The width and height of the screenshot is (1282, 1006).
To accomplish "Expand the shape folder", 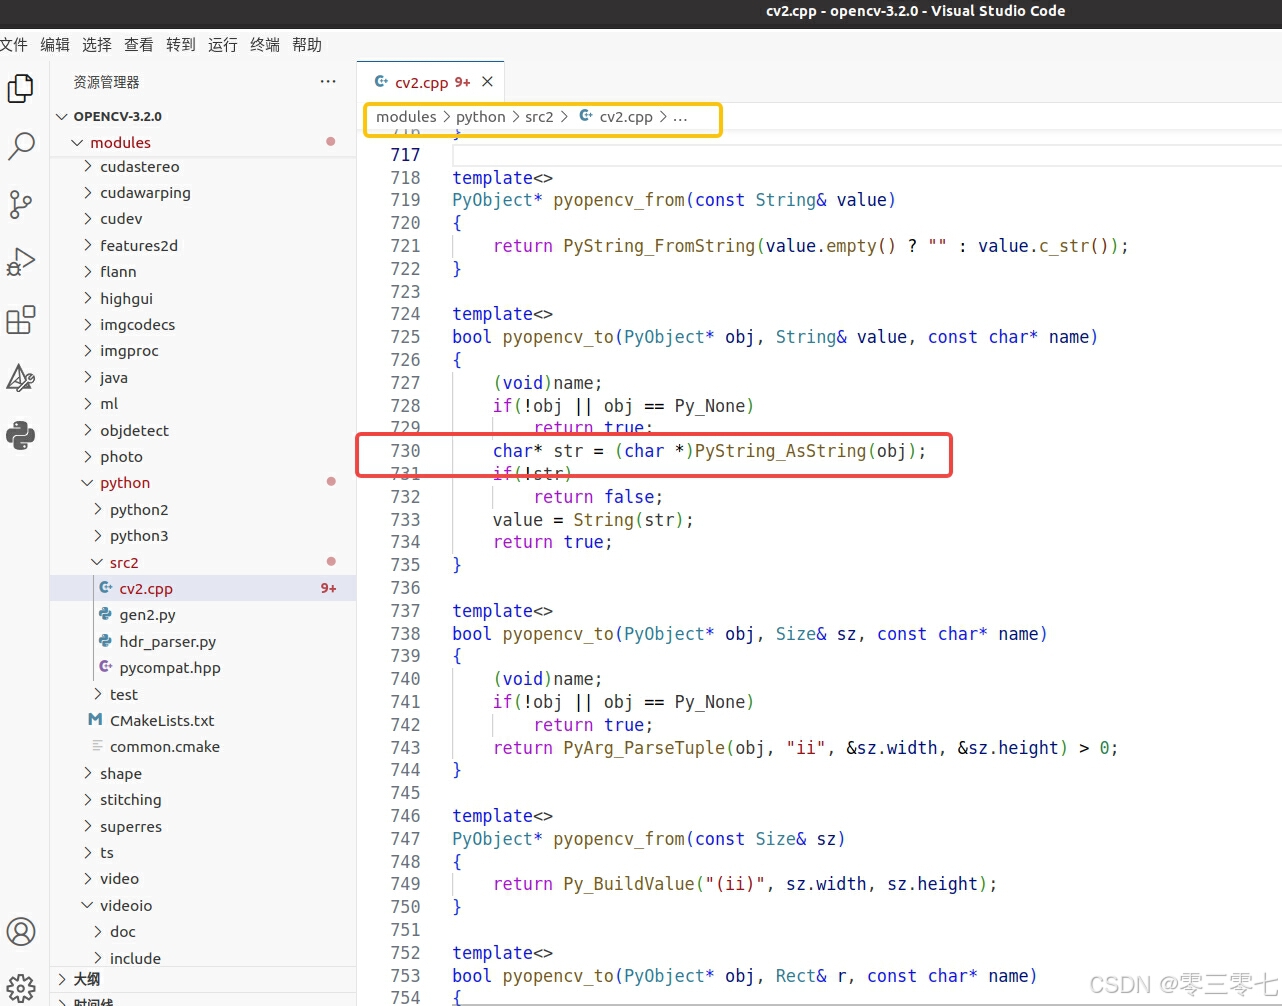I will [x=203, y=774].
